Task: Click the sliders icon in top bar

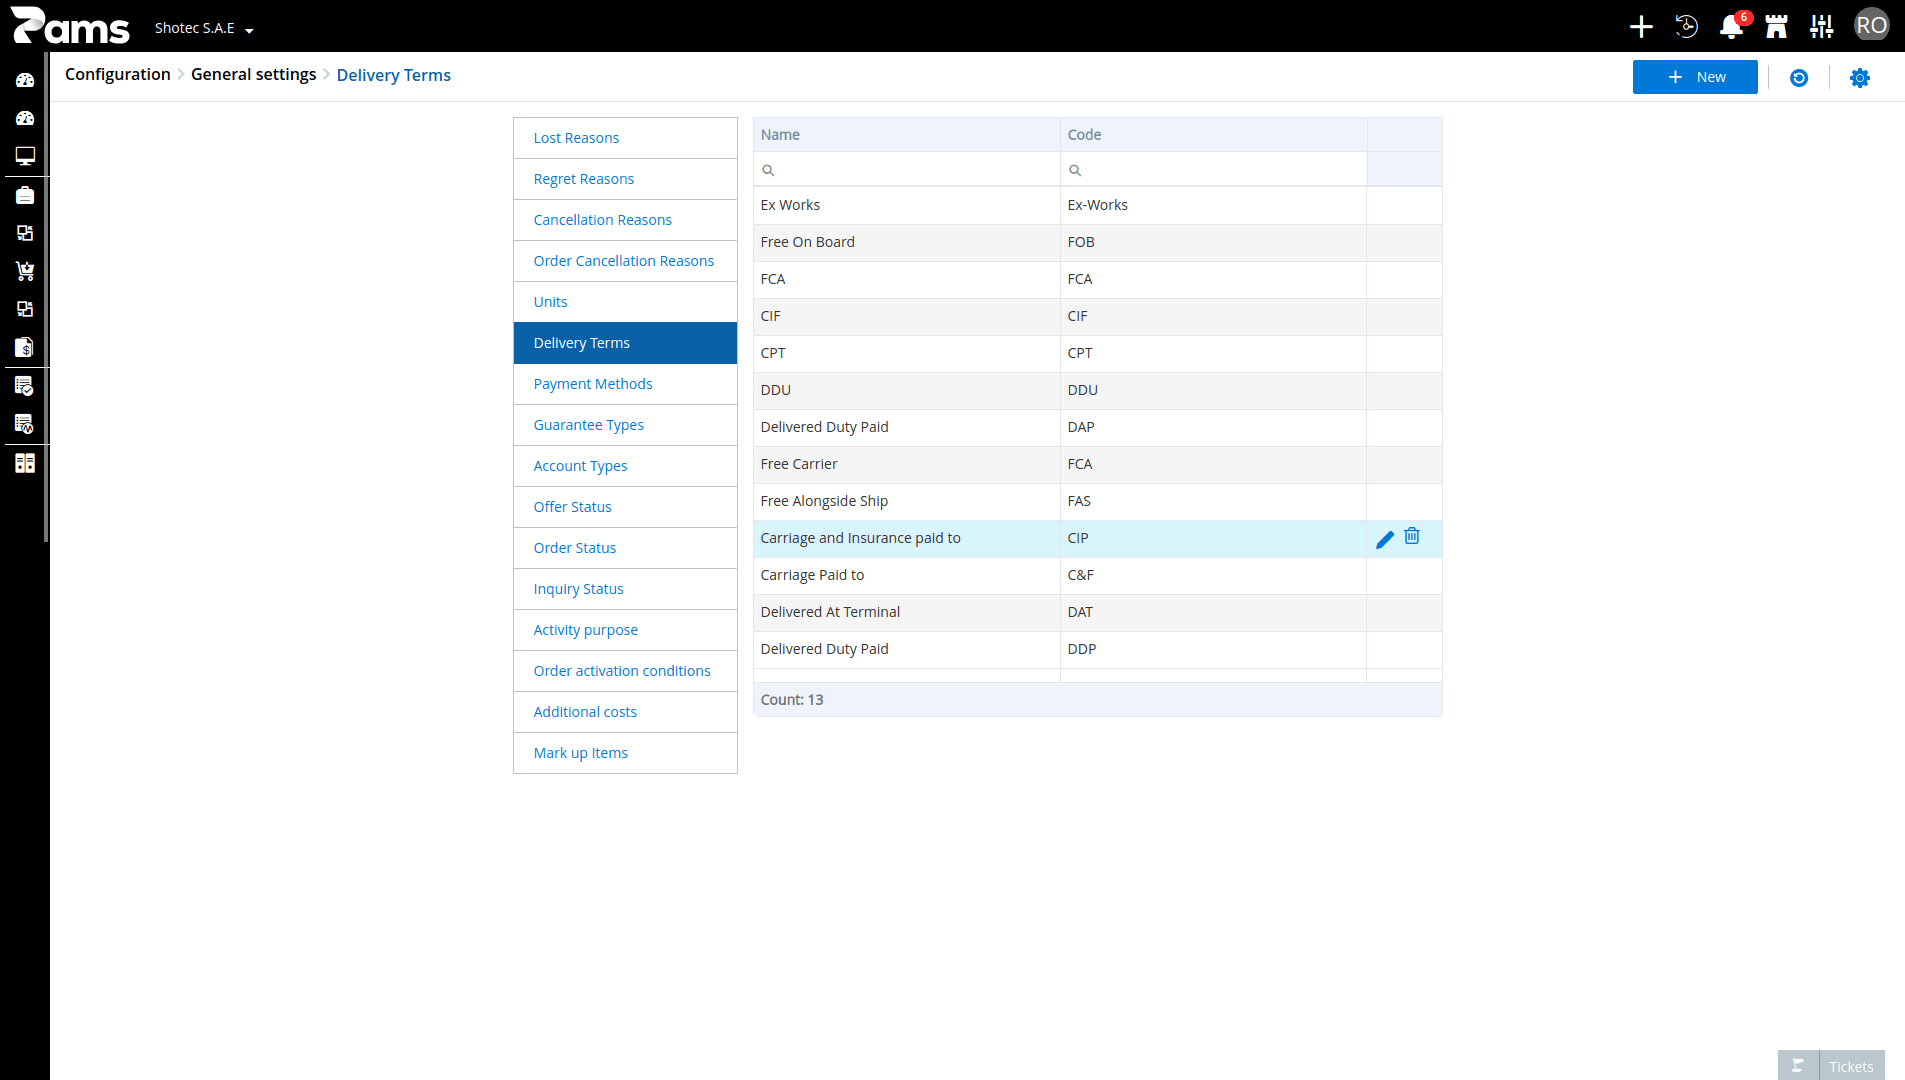Action: pyautogui.click(x=1822, y=27)
